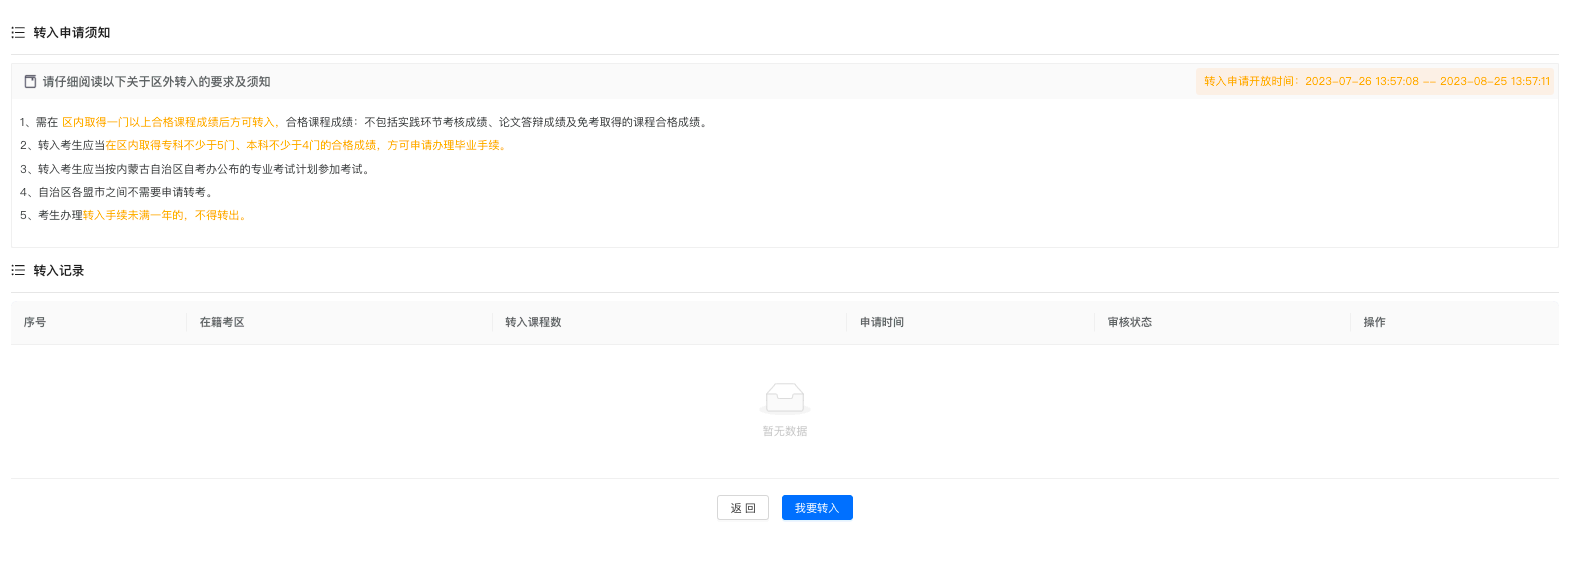Click the document icon before 请仔细阅读 notice

tap(30, 82)
